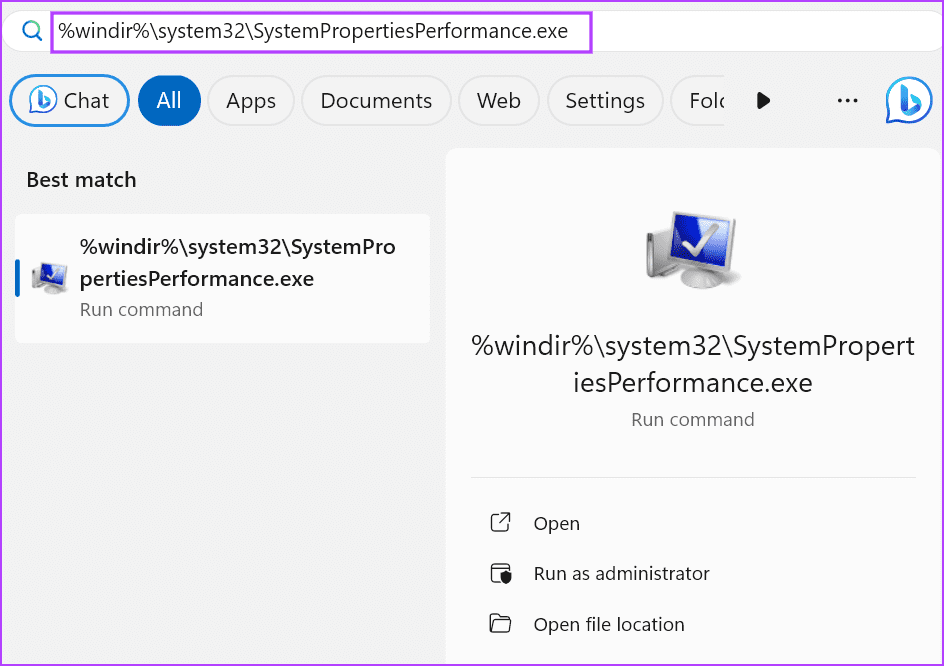Viewport: 944px width, 666px height.
Task: Click the Best match result computer icon
Action: pos(49,277)
